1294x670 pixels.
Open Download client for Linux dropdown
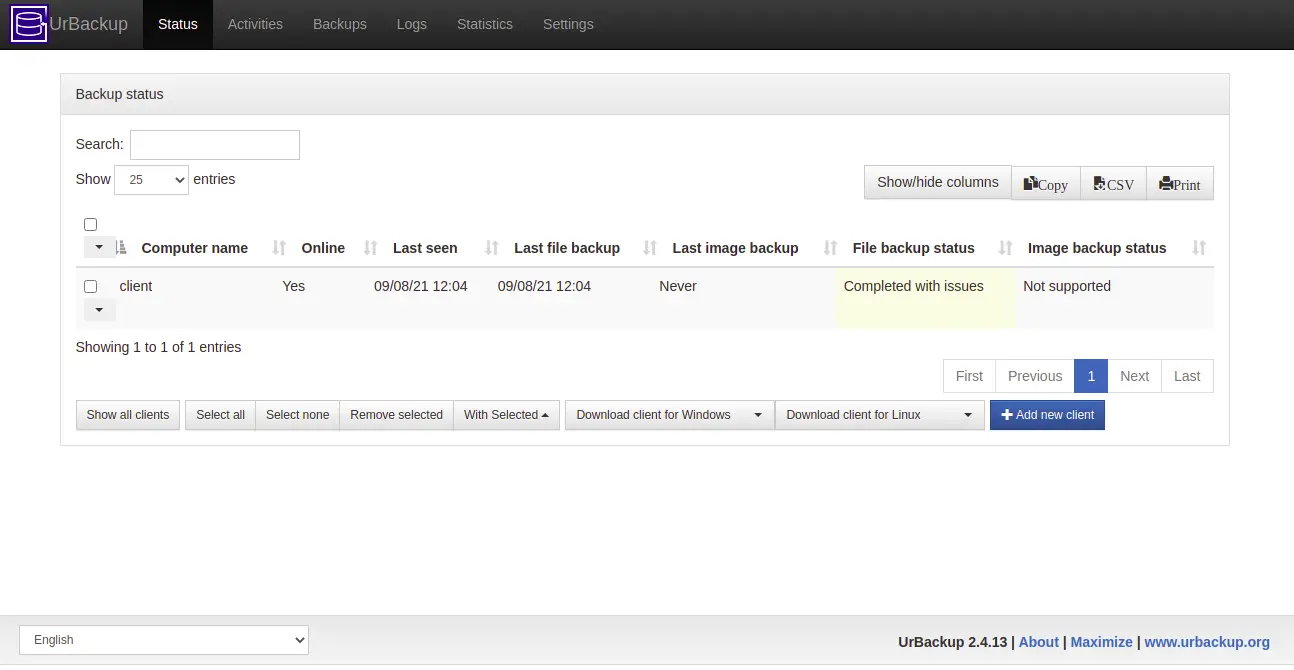[x=880, y=415]
